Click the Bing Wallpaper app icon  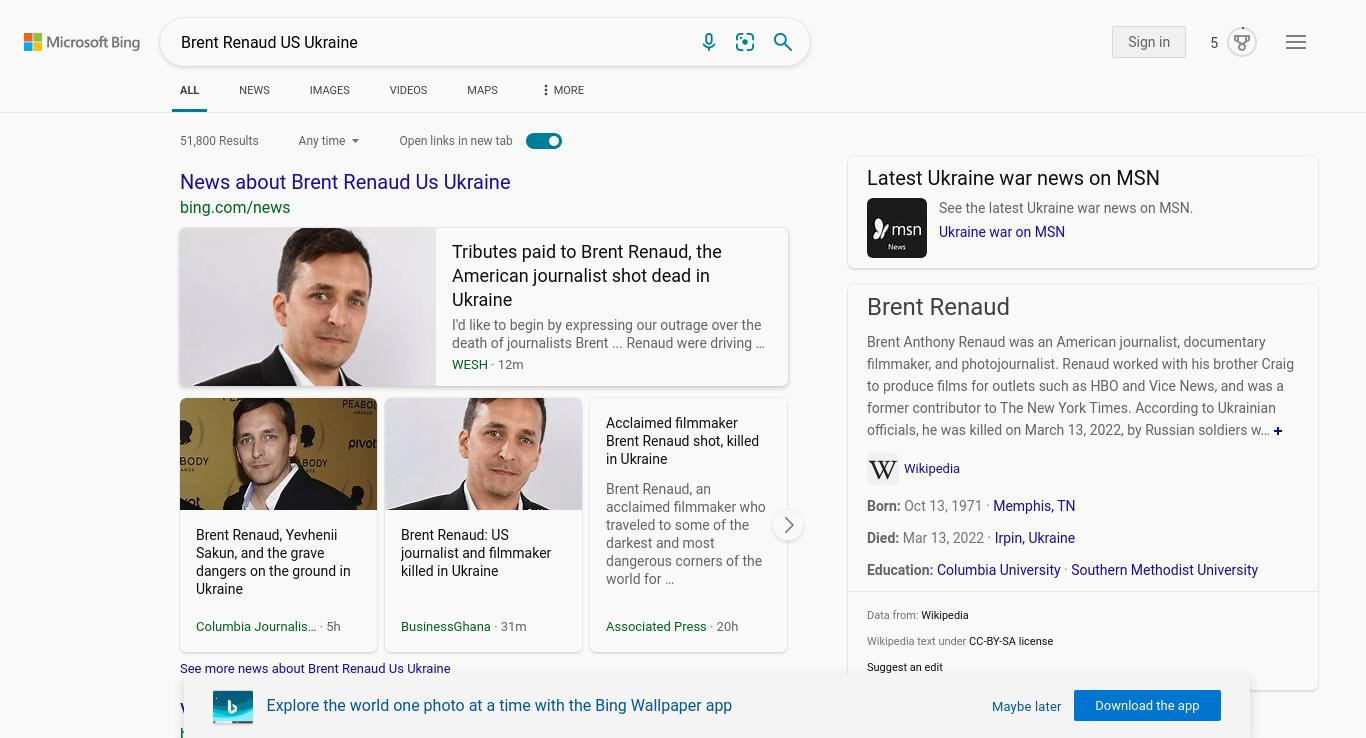click(x=233, y=706)
